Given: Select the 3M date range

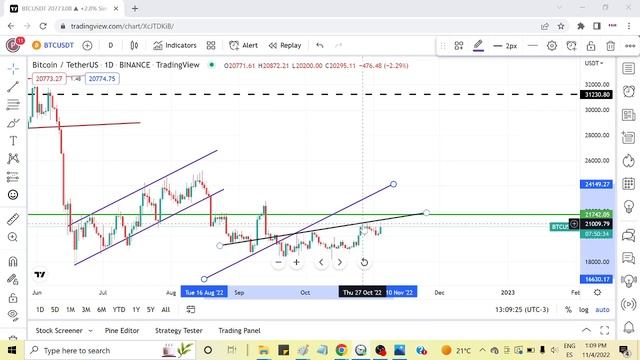Looking at the screenshot, I should coord(86,310).
